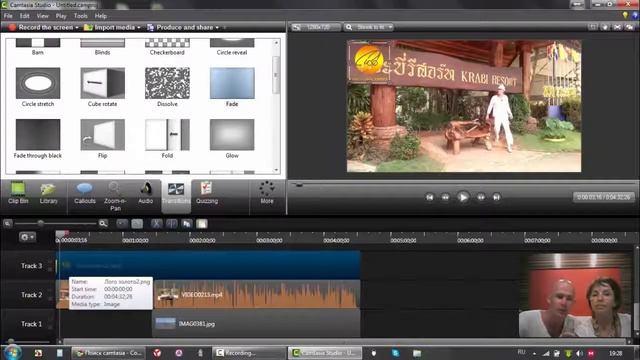Viewport: 640px width, 360px height.
Task: Click the Redo button on timeline toolbar
Action: (137, 224)
